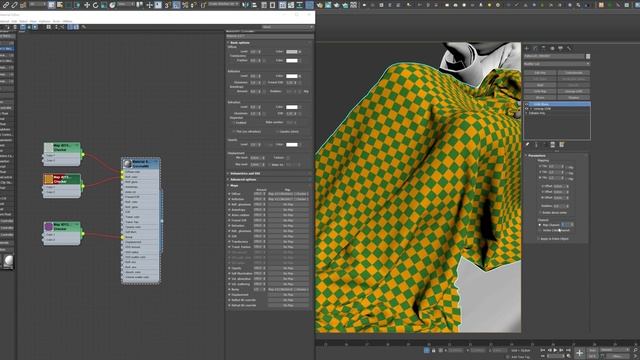Activate the Select and Rotate tool
Screen dimensions: 640x360
point(96,5)
